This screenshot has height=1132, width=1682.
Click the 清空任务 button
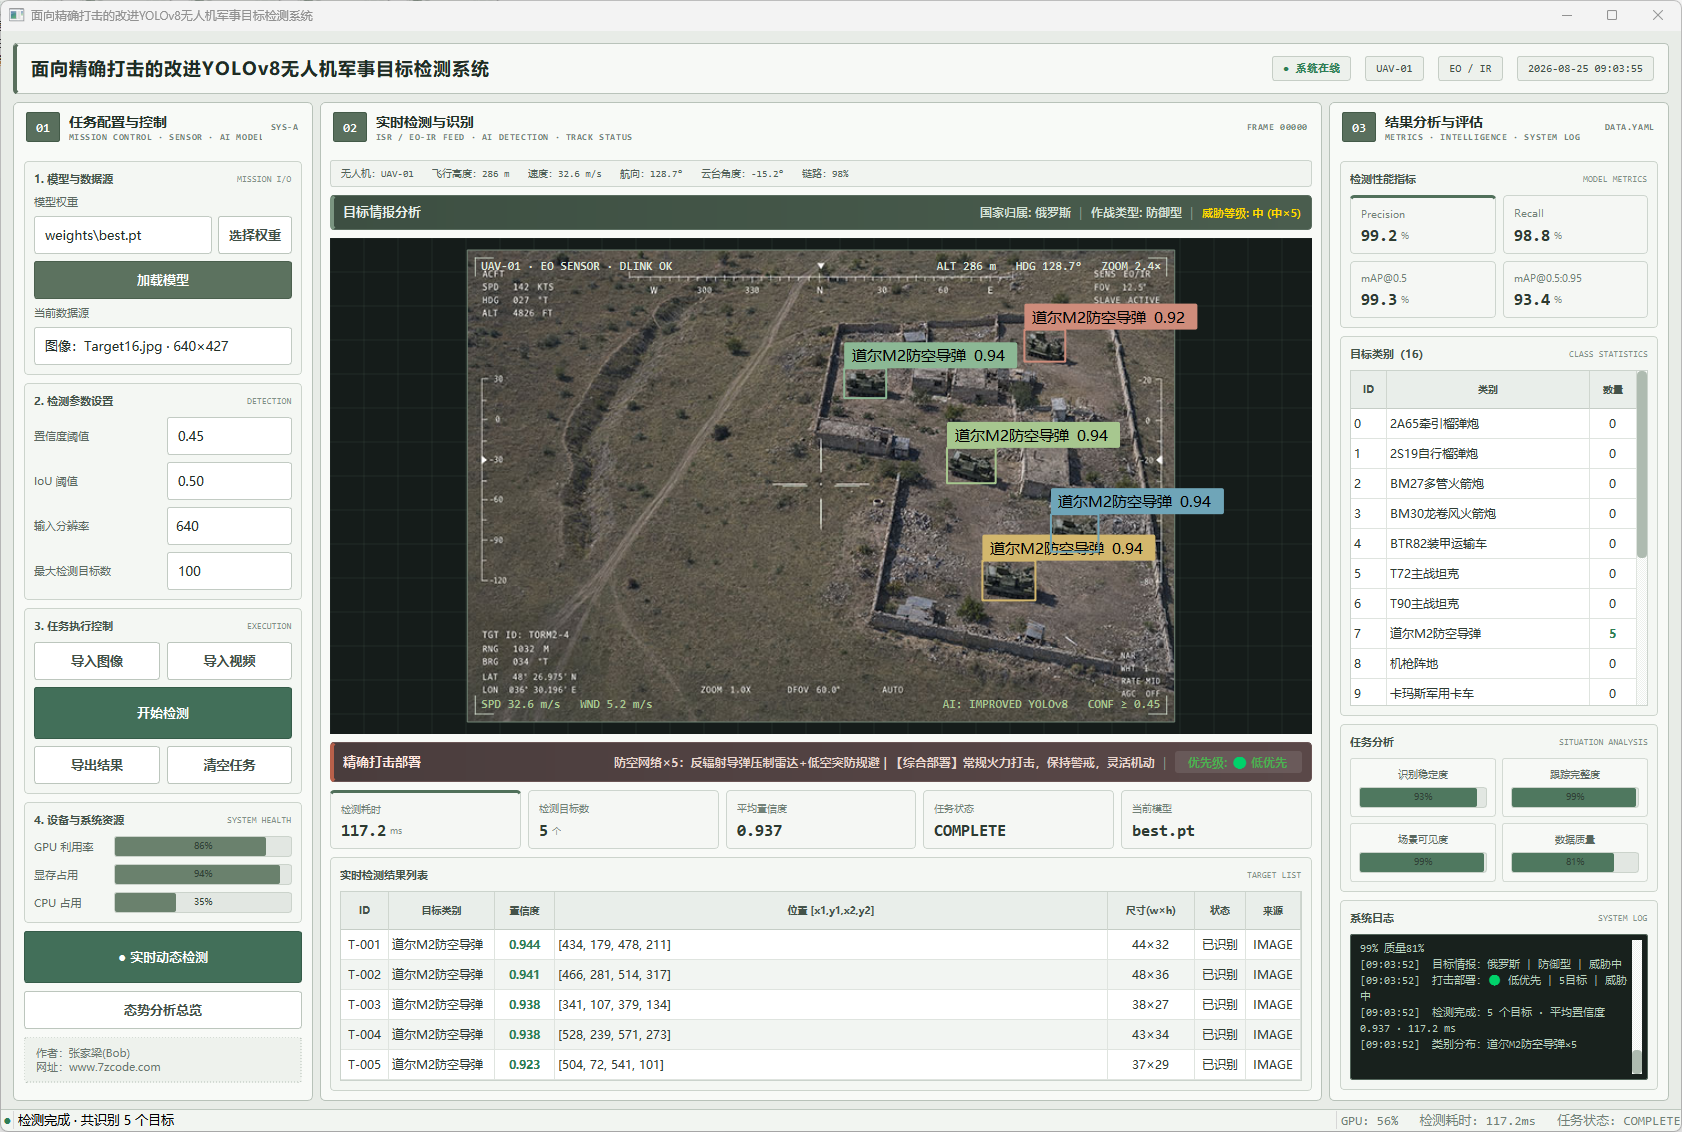[x=229, y=765]
